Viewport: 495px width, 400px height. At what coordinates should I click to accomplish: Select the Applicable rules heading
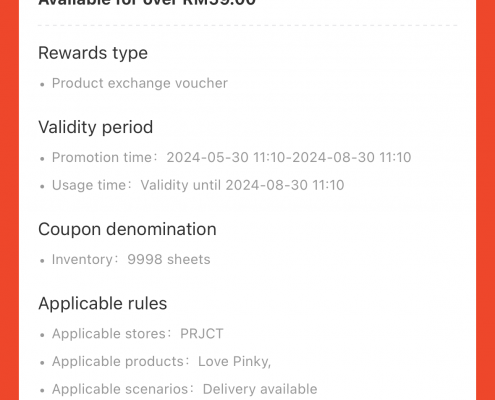click(x=103, y=304)
